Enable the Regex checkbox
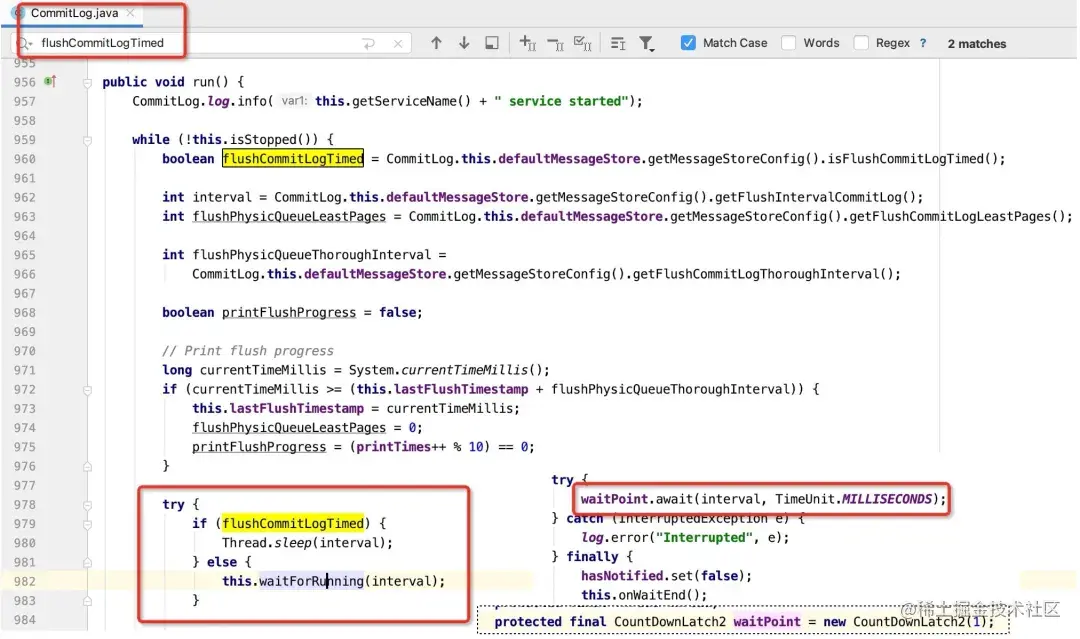This screenshot has height=639, width=1080. pos(861,43)
